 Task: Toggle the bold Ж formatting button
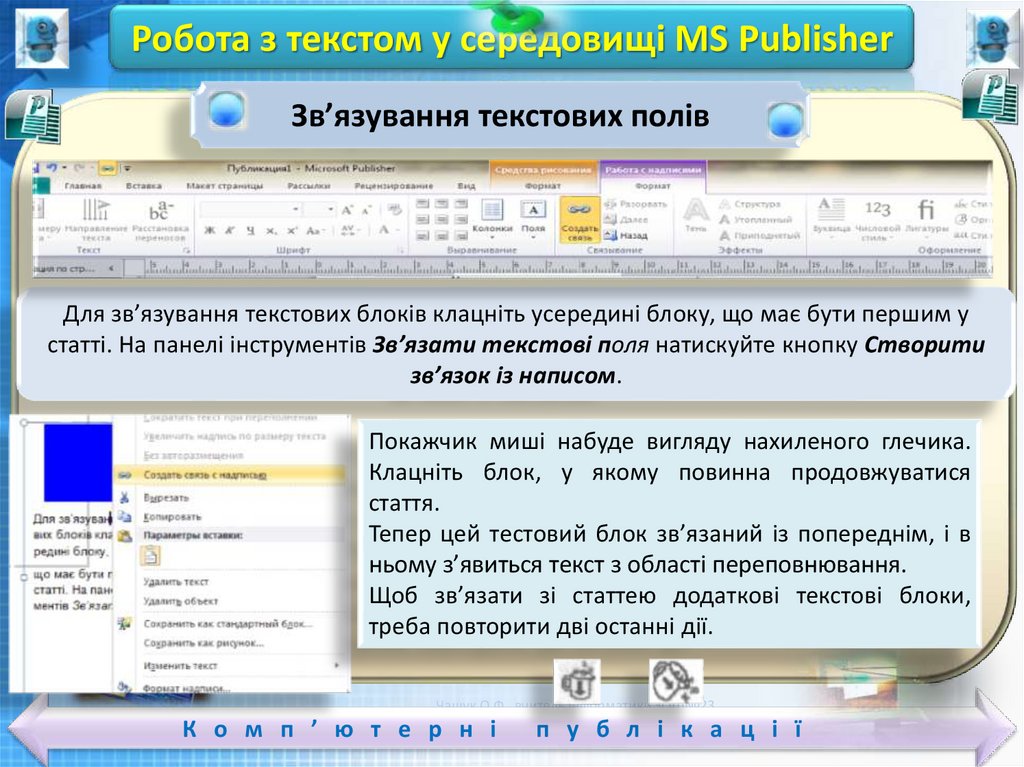tap(210, 230)
